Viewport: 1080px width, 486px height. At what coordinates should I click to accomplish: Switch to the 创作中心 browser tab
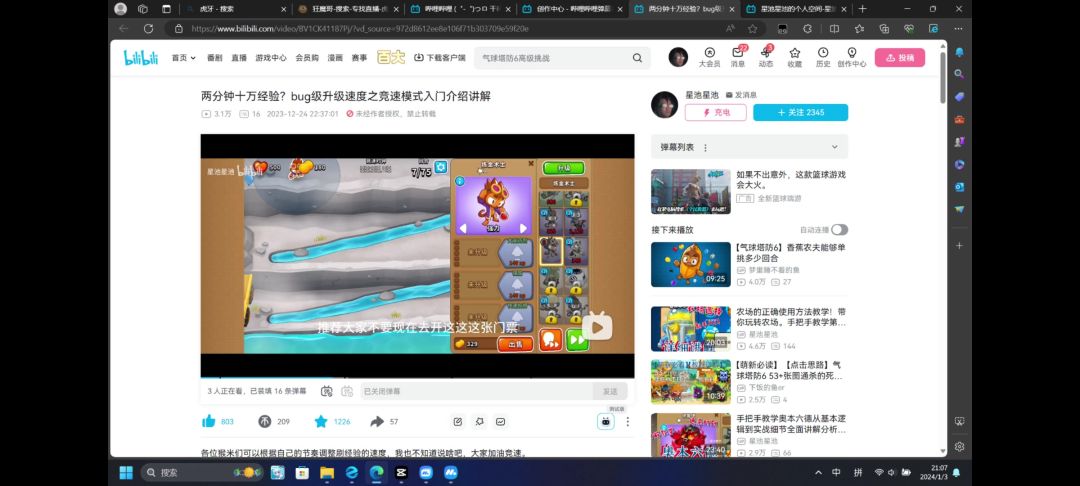coord(572,9)
